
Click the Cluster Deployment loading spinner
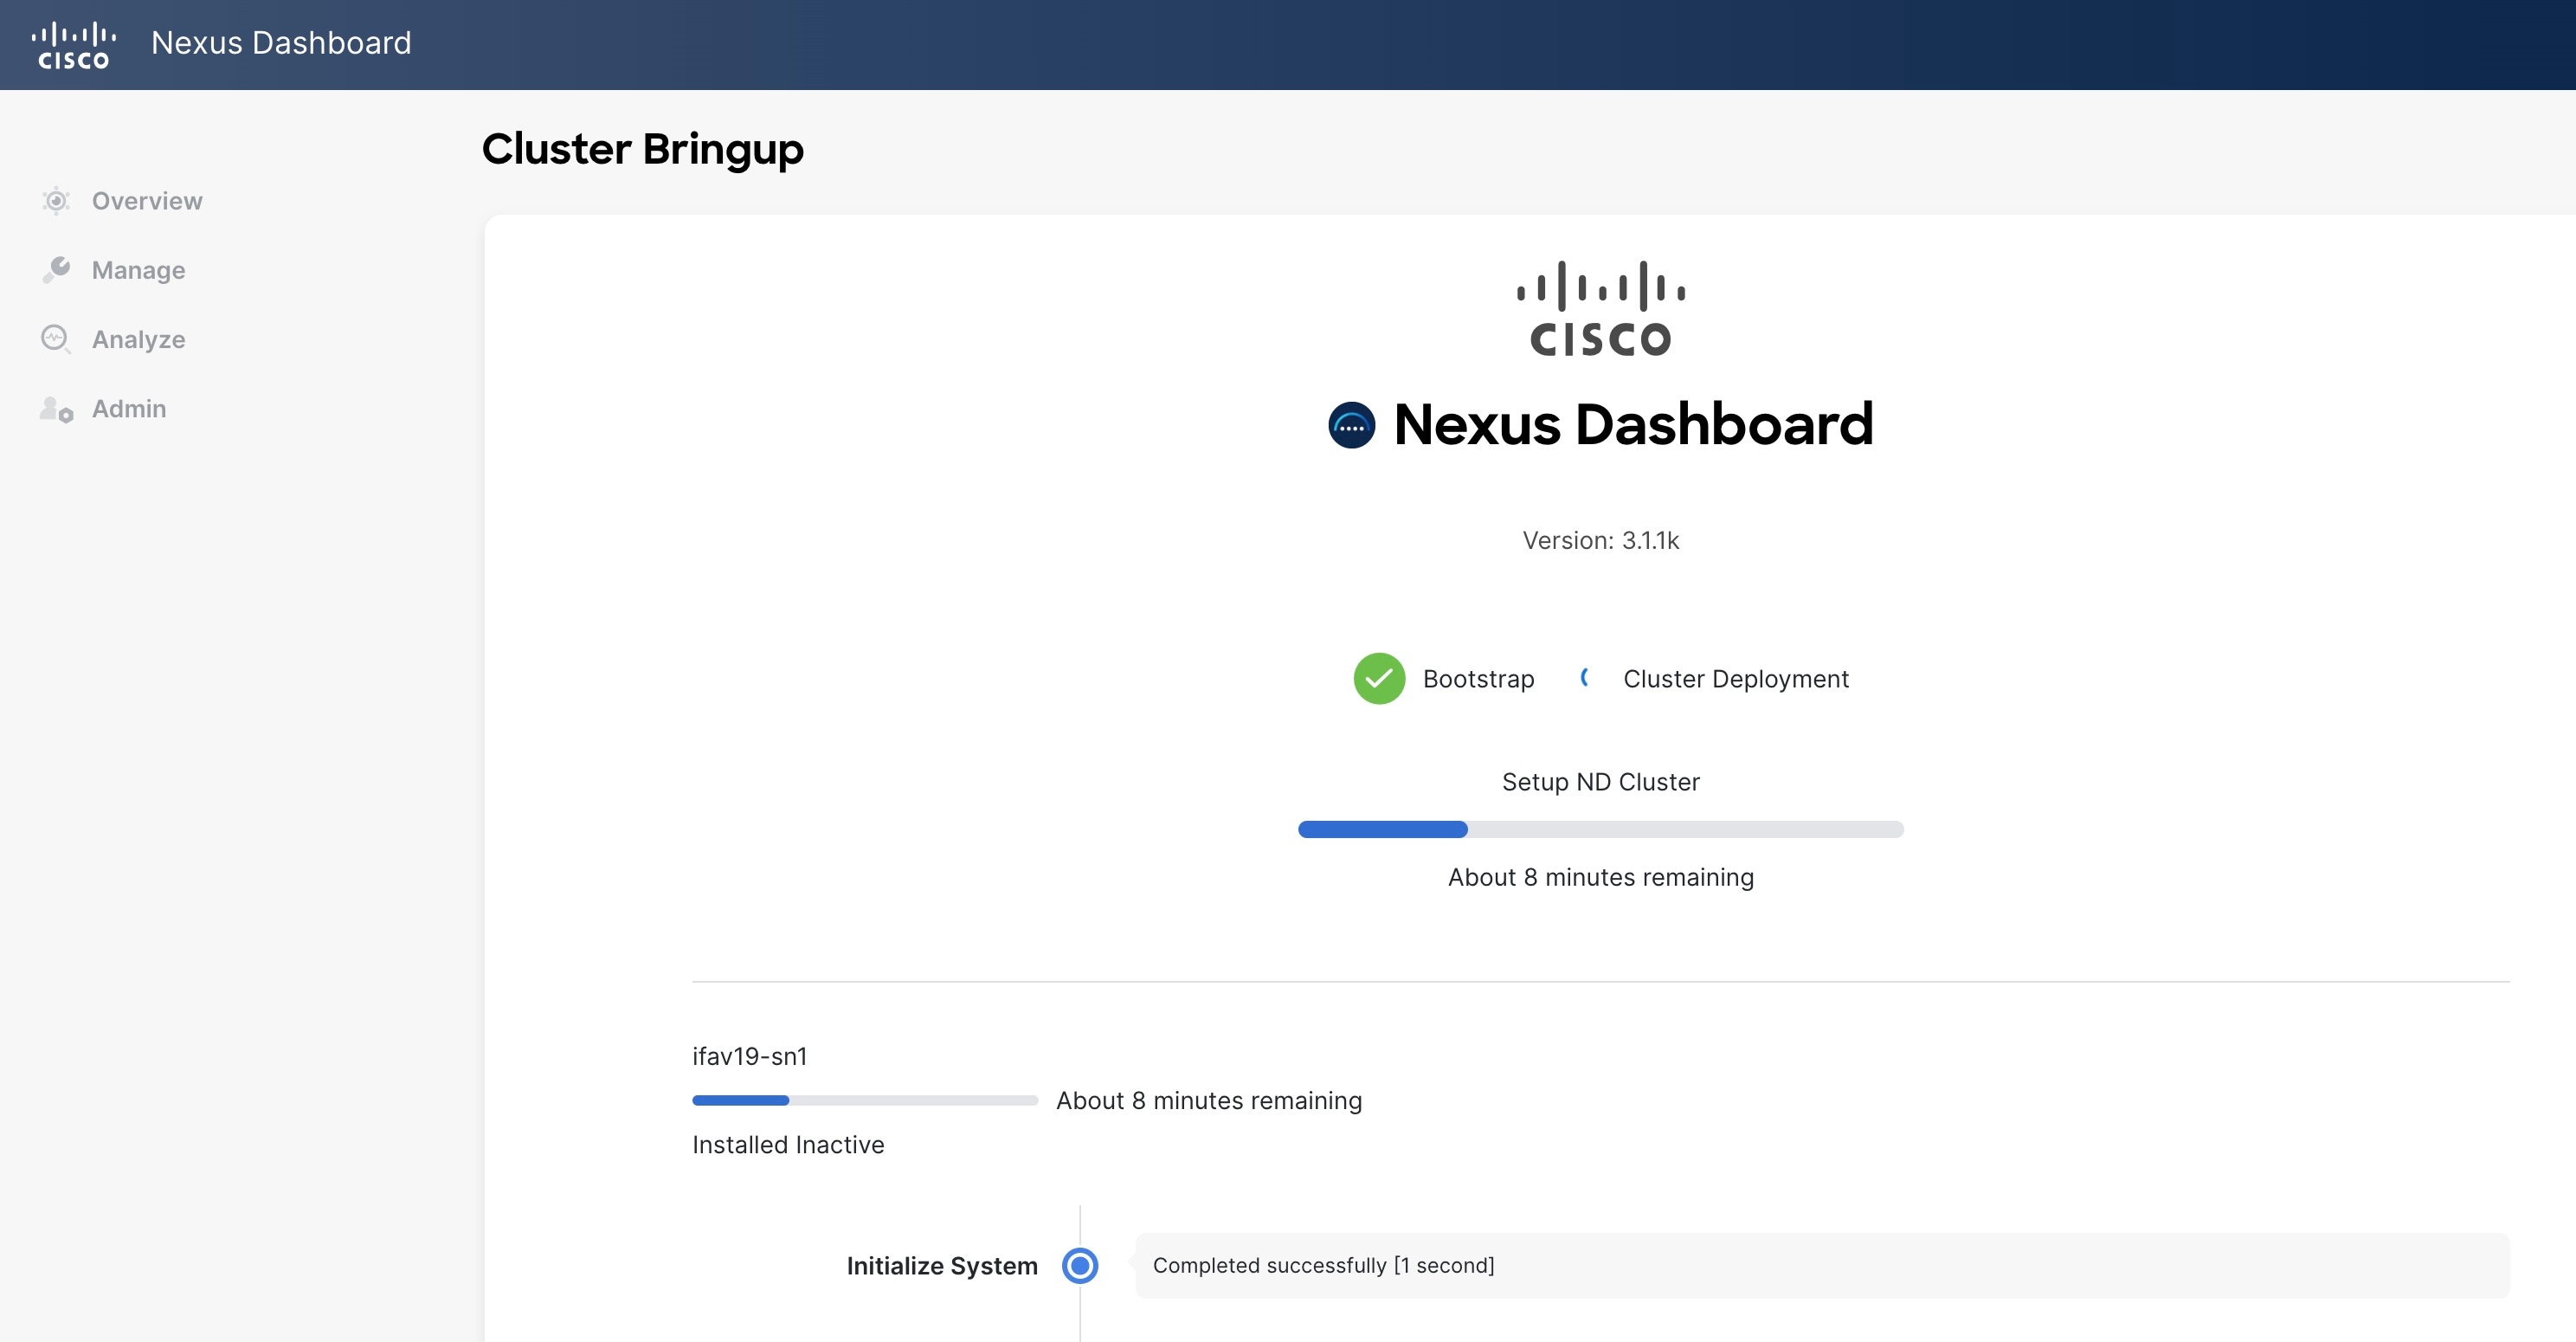pyautogui.click(x=1586, y=678)
